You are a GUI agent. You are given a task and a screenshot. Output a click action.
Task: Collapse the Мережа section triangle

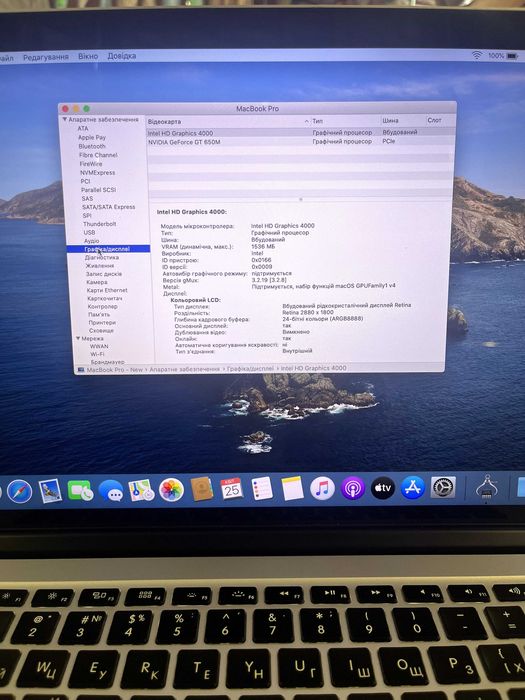tap(78, 338)
